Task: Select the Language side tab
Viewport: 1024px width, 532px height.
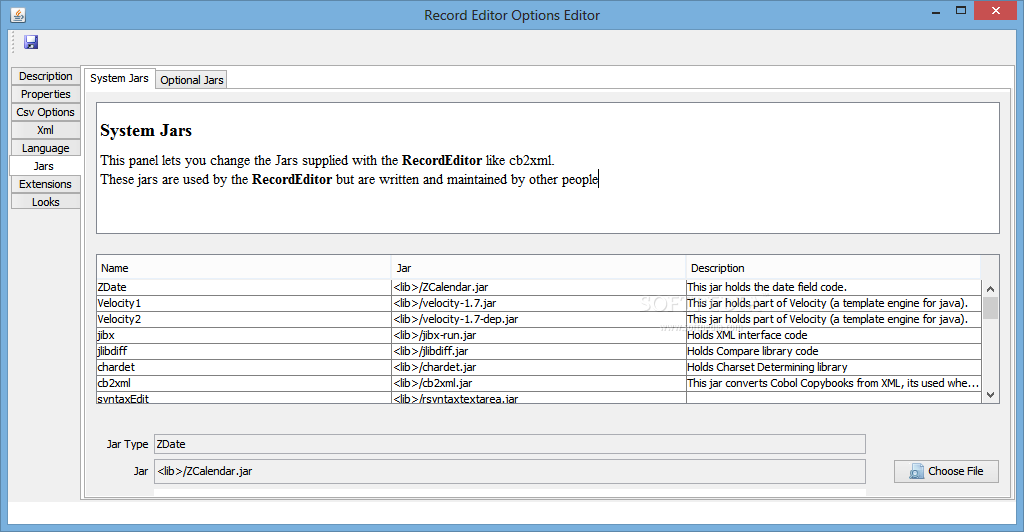Action: 45,148
